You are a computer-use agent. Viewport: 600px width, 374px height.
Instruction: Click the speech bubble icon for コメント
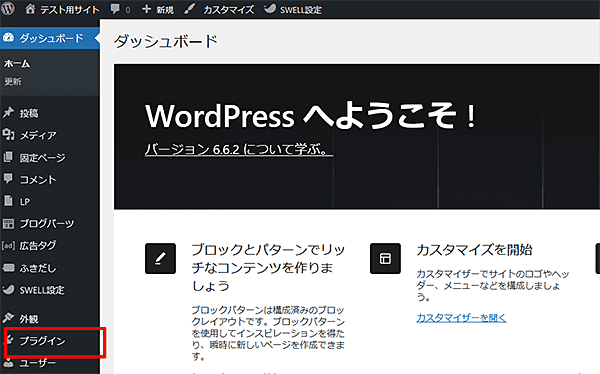click(8, 179)
